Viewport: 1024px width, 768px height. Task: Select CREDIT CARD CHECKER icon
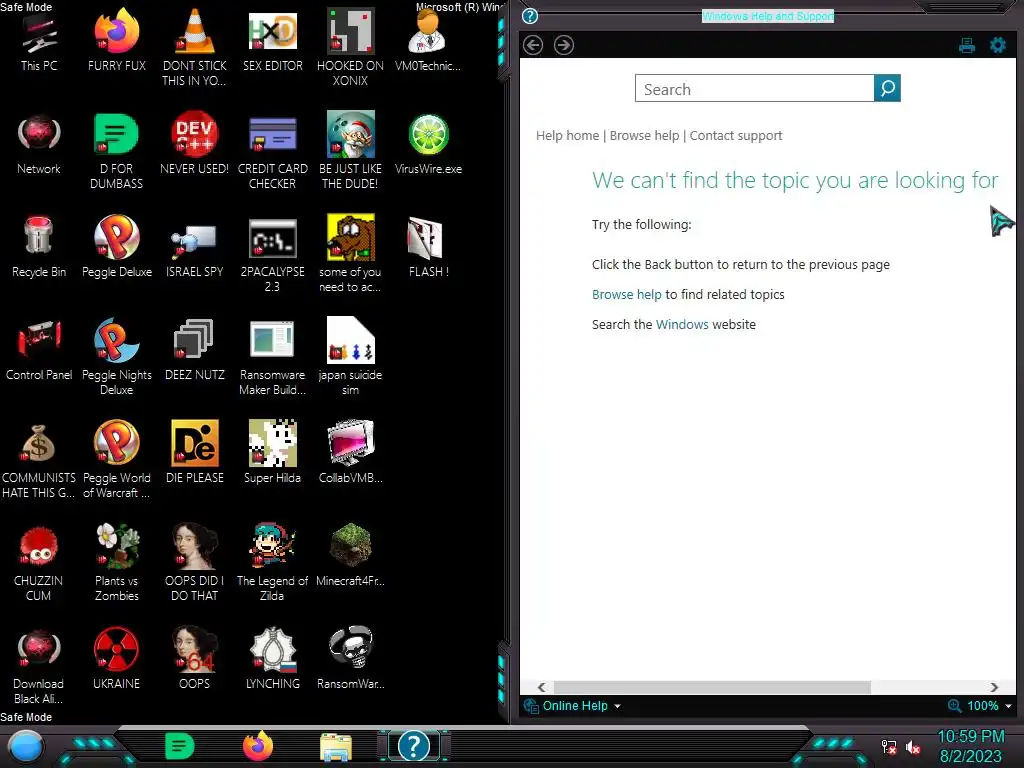[272, 151]
